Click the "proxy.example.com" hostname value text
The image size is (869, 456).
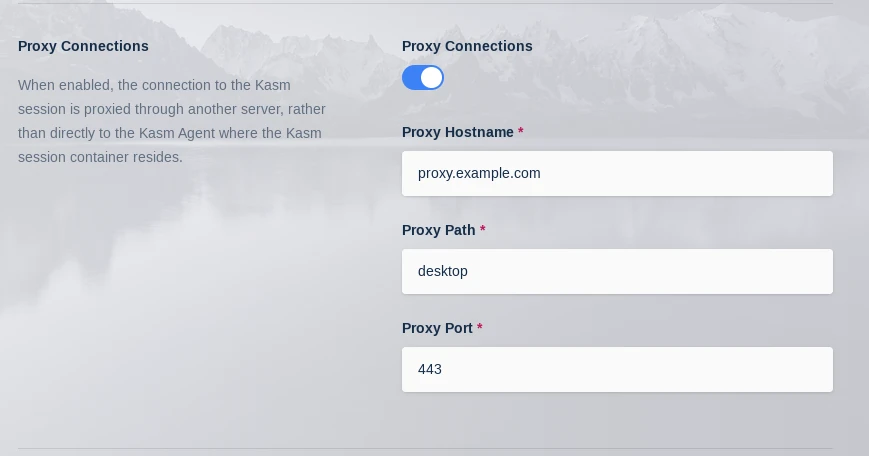[479, 173]
